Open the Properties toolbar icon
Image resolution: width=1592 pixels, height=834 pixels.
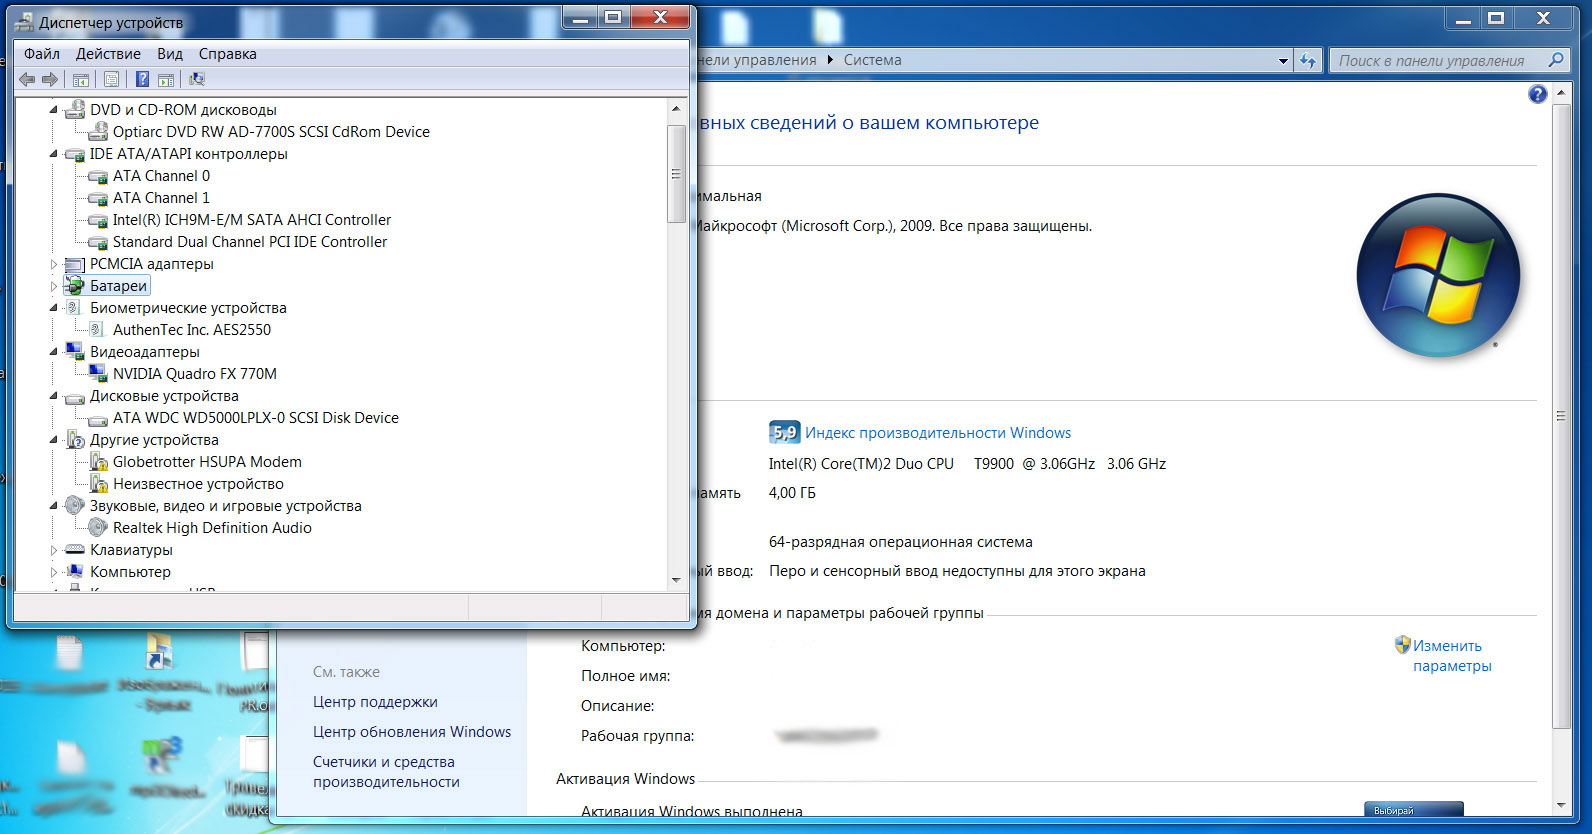click(x=111, y=79)
